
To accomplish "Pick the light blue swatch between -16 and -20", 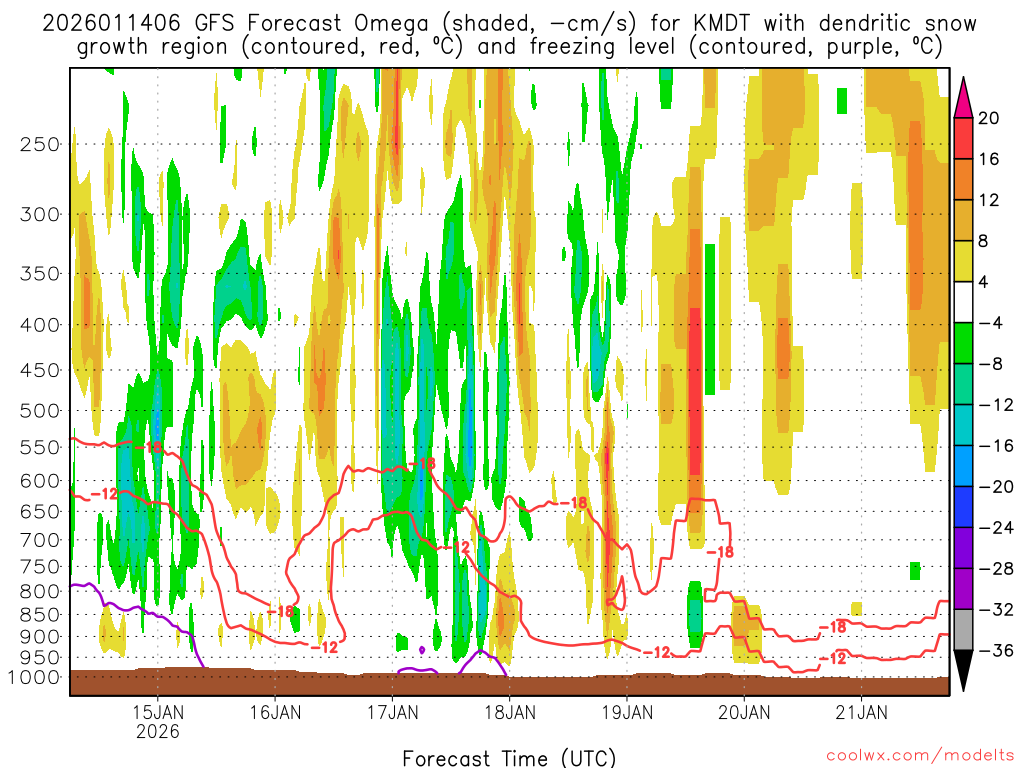I will [x=963, y=467].
